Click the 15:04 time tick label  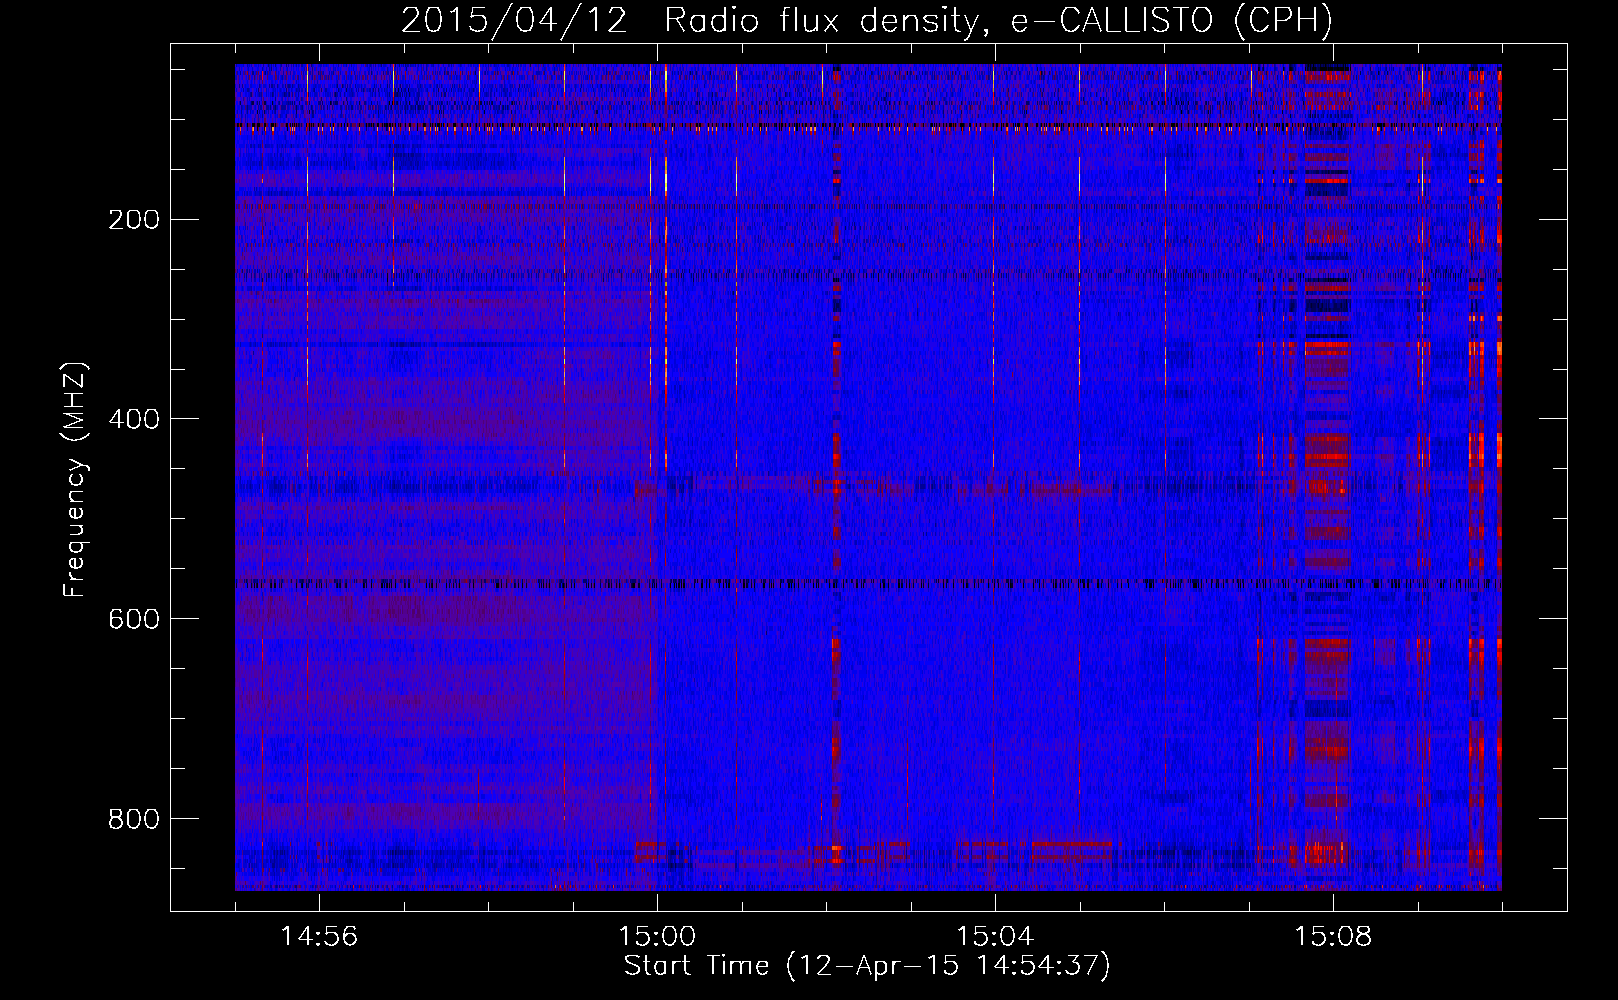tap(995, 937)
